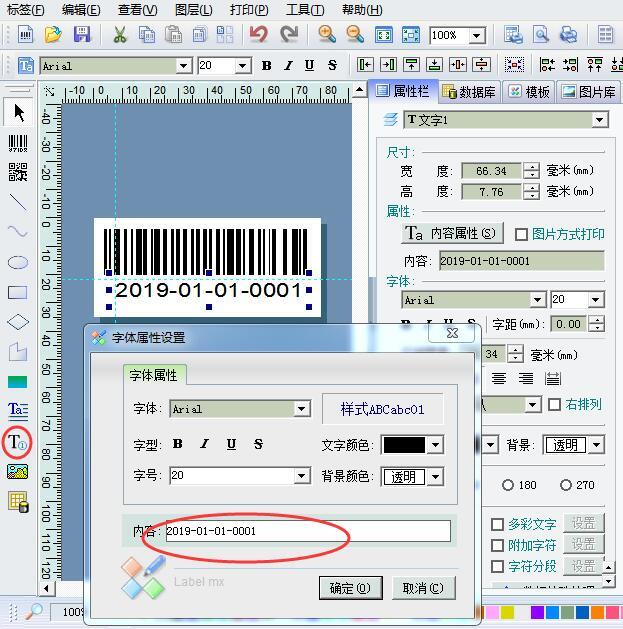Click the dialog 内容 text input field
The height and width of the screenshot is (629, 623).
(308, 531)
